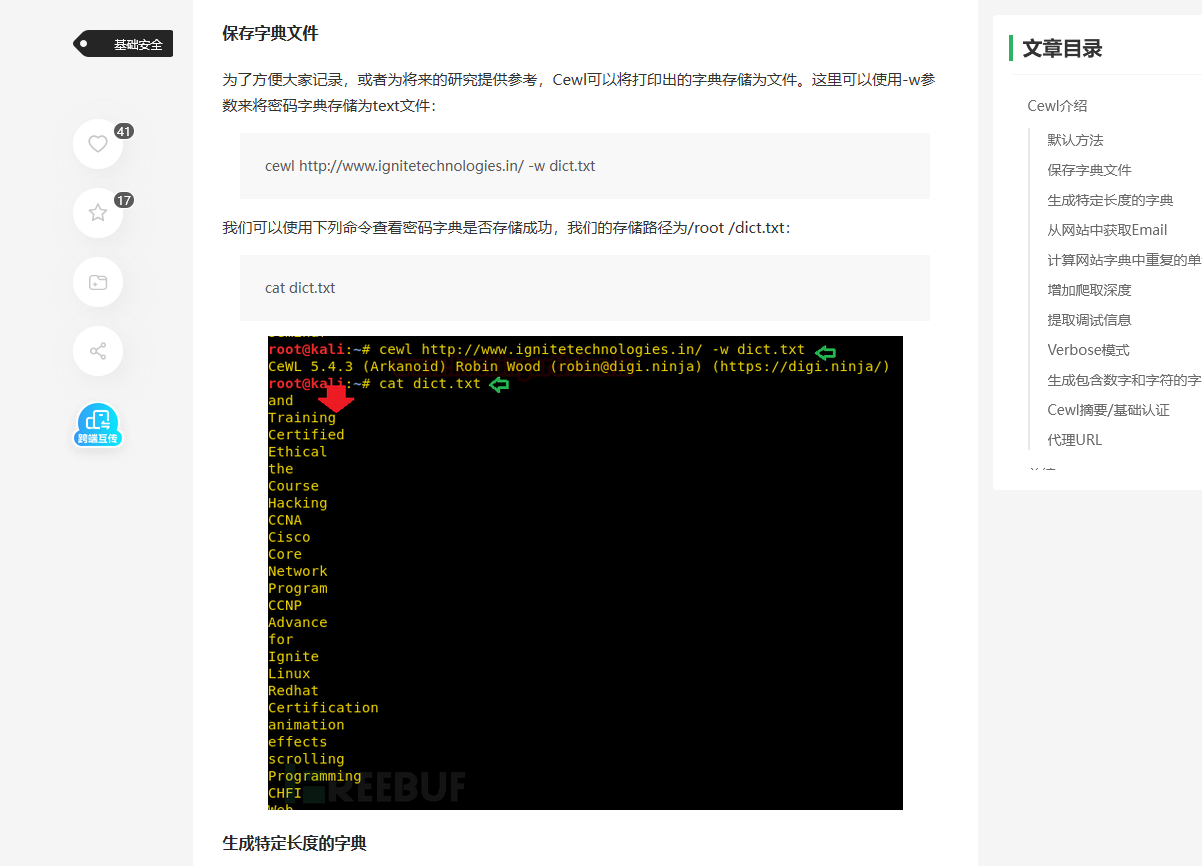Click the likes count badge showing 41
This screenshot has width=1202, height=866.
pyautogui.click(x=124, y=130)
